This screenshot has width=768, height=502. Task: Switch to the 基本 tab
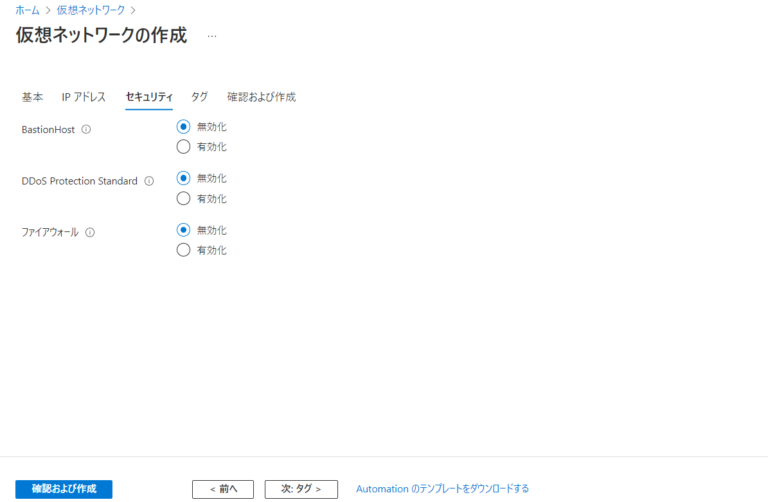(32, 97)
